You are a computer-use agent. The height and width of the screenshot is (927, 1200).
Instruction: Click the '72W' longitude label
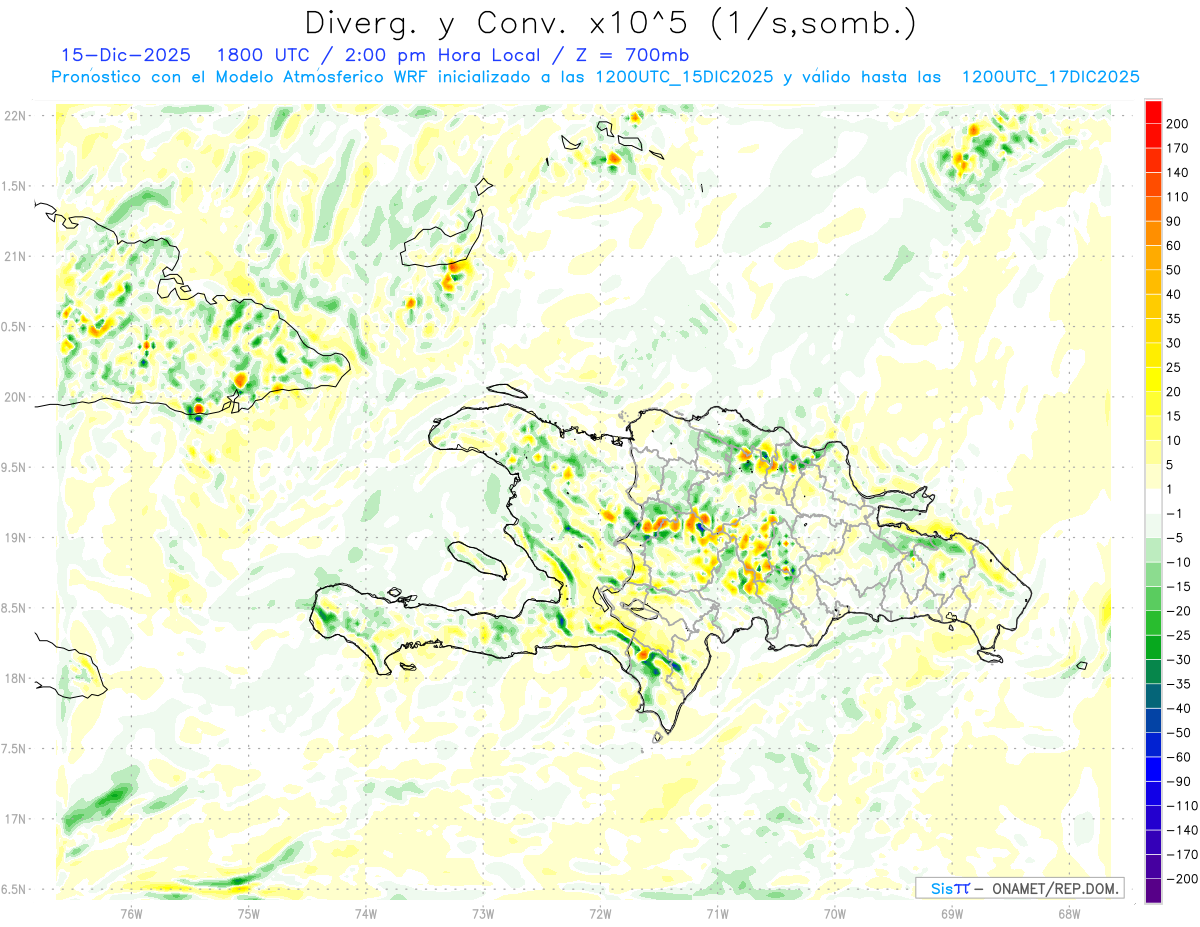[600, 913]
